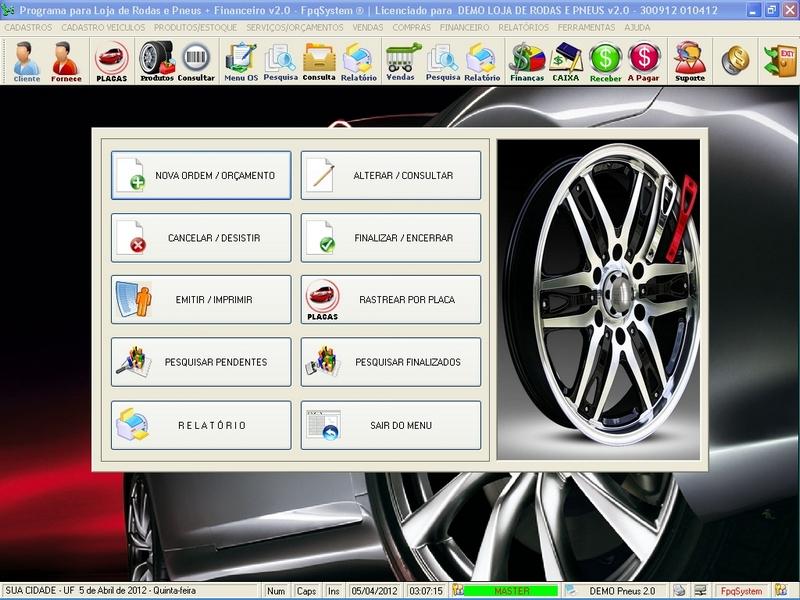The image size is (800, 600).
Task: Click the RASTREAR POR PLACA button
Action: pyautogui.click(x=391, y=300)
